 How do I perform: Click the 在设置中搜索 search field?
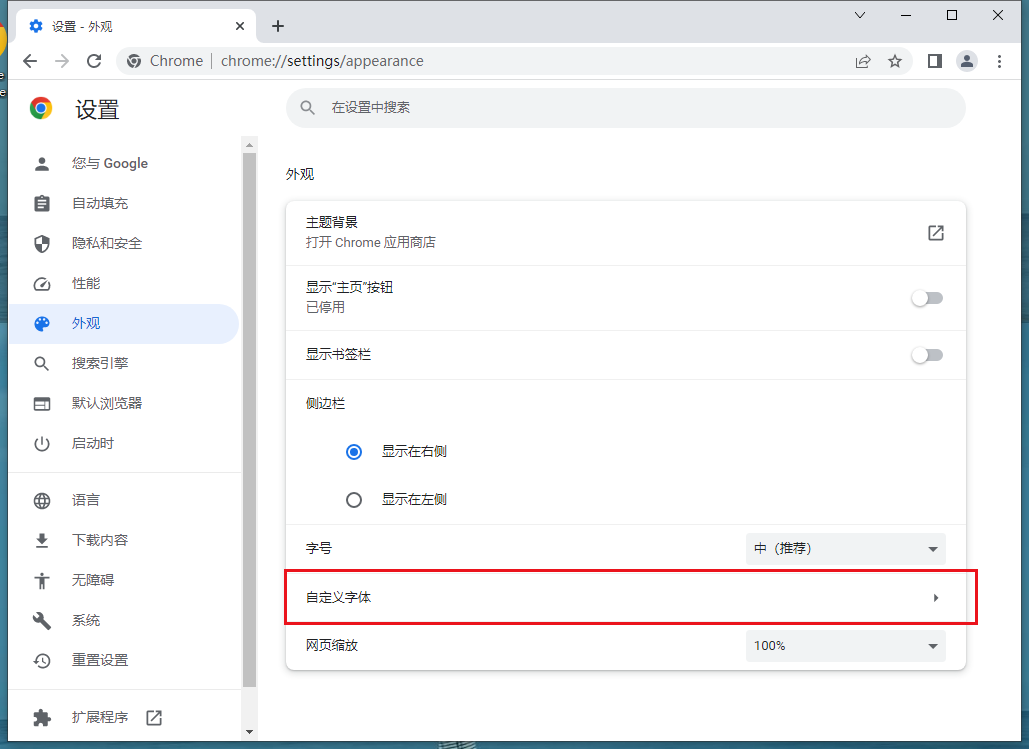pos(625,108)
